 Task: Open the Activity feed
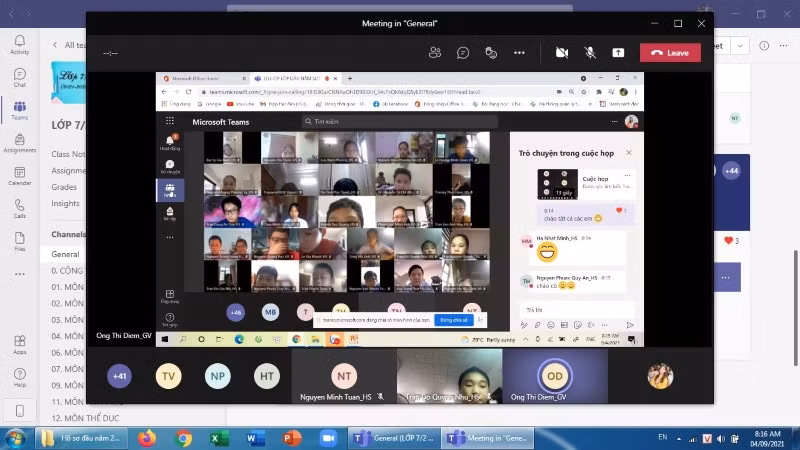pos(19,44)
